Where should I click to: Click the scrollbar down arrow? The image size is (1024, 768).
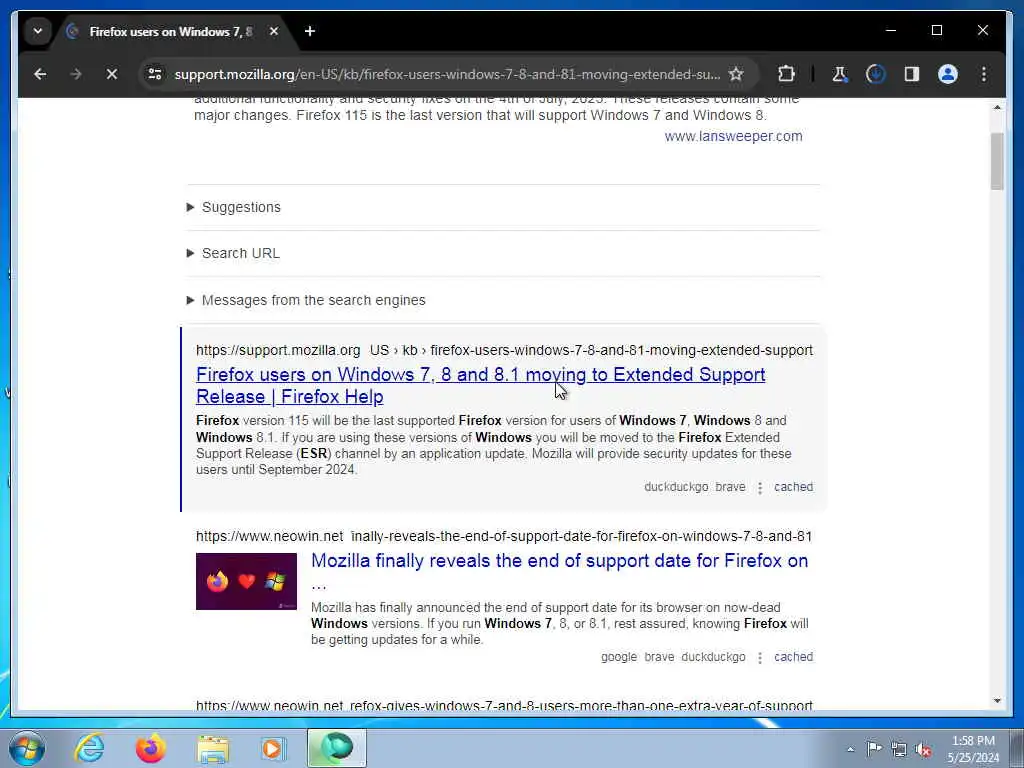997,701
